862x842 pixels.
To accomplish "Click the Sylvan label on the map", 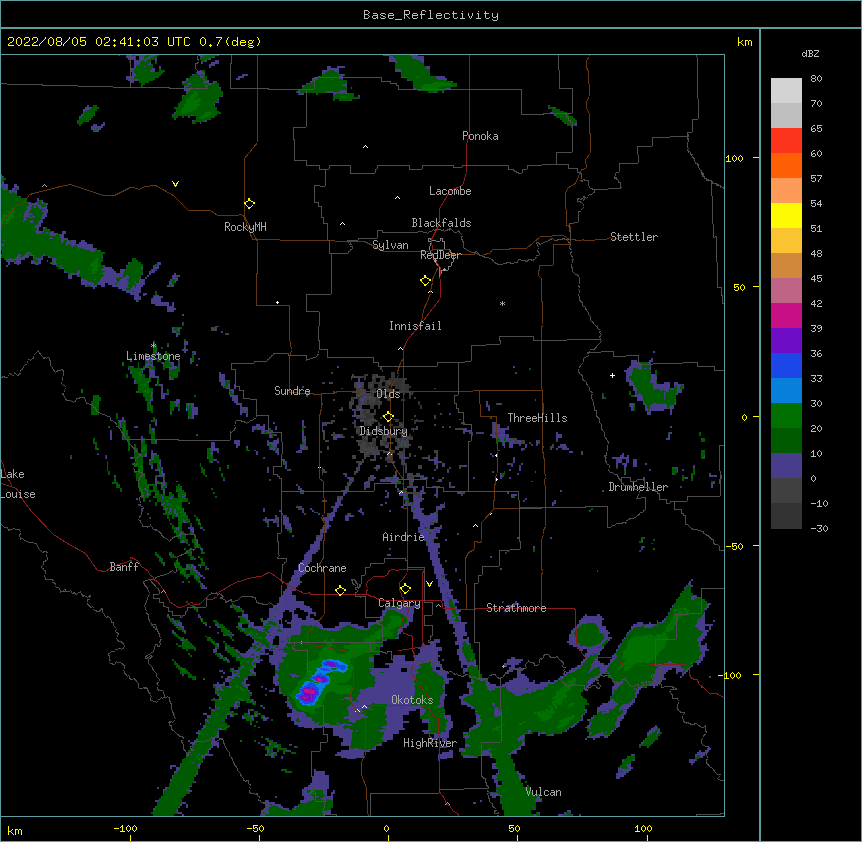I will point(390,245).
